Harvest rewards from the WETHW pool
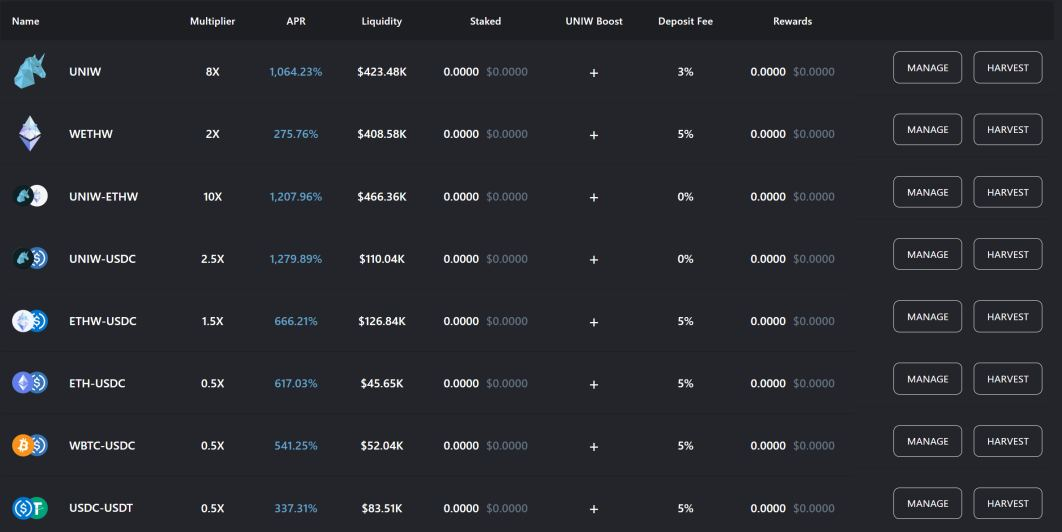This screenshot has width=1062, height=532. tap(1008, 129)
